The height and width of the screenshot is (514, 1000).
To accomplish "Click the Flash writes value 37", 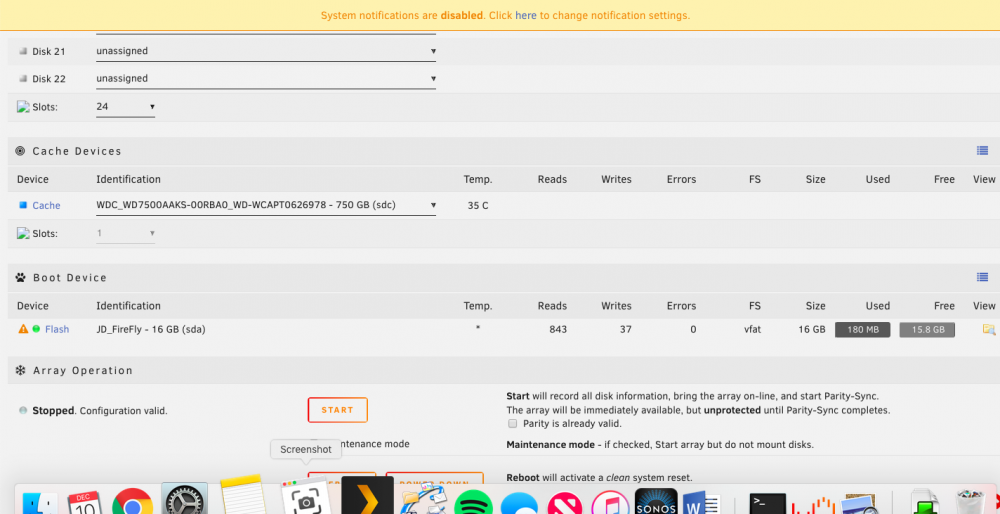I will [626, 329].
